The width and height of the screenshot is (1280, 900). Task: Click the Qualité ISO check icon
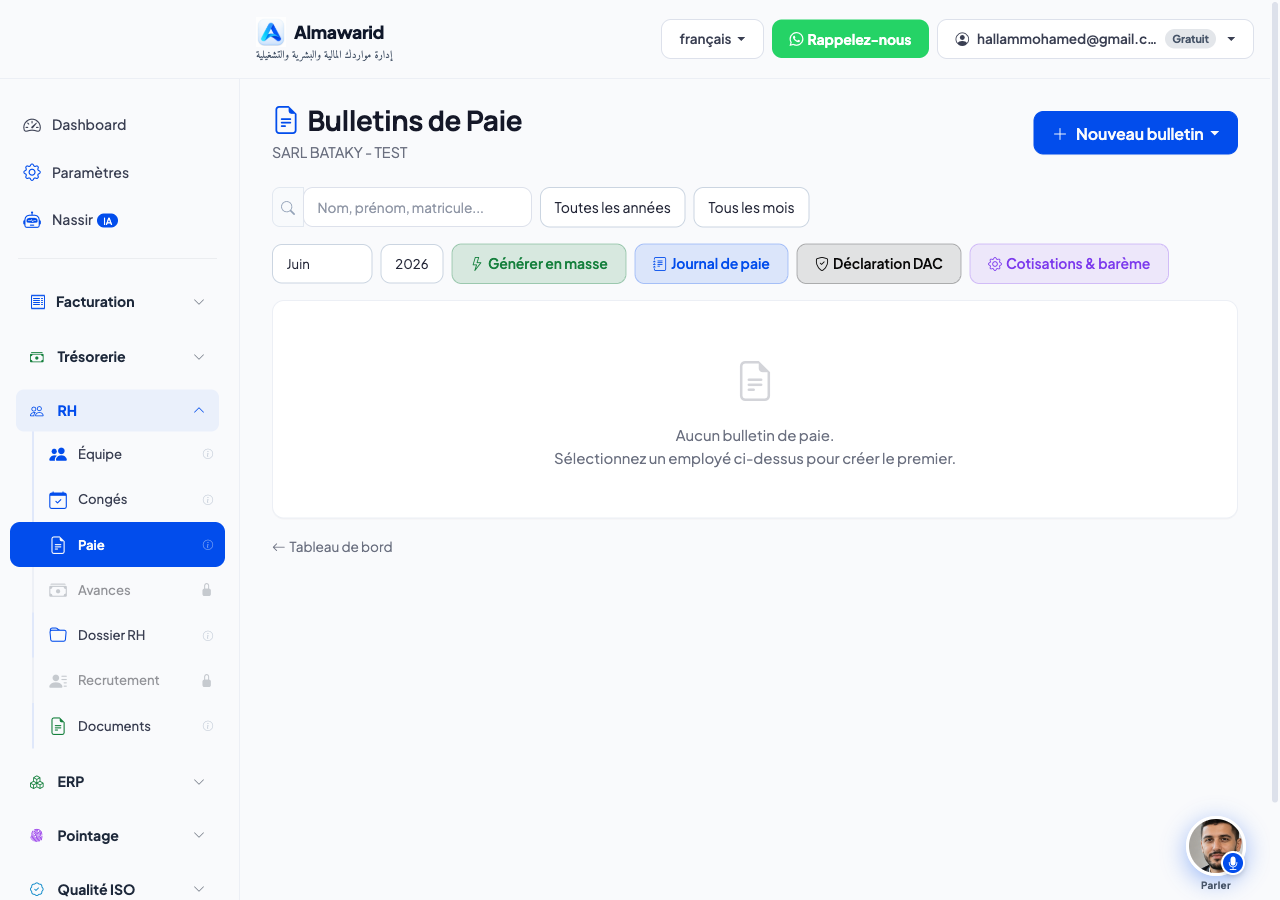[x=37, y=889]
